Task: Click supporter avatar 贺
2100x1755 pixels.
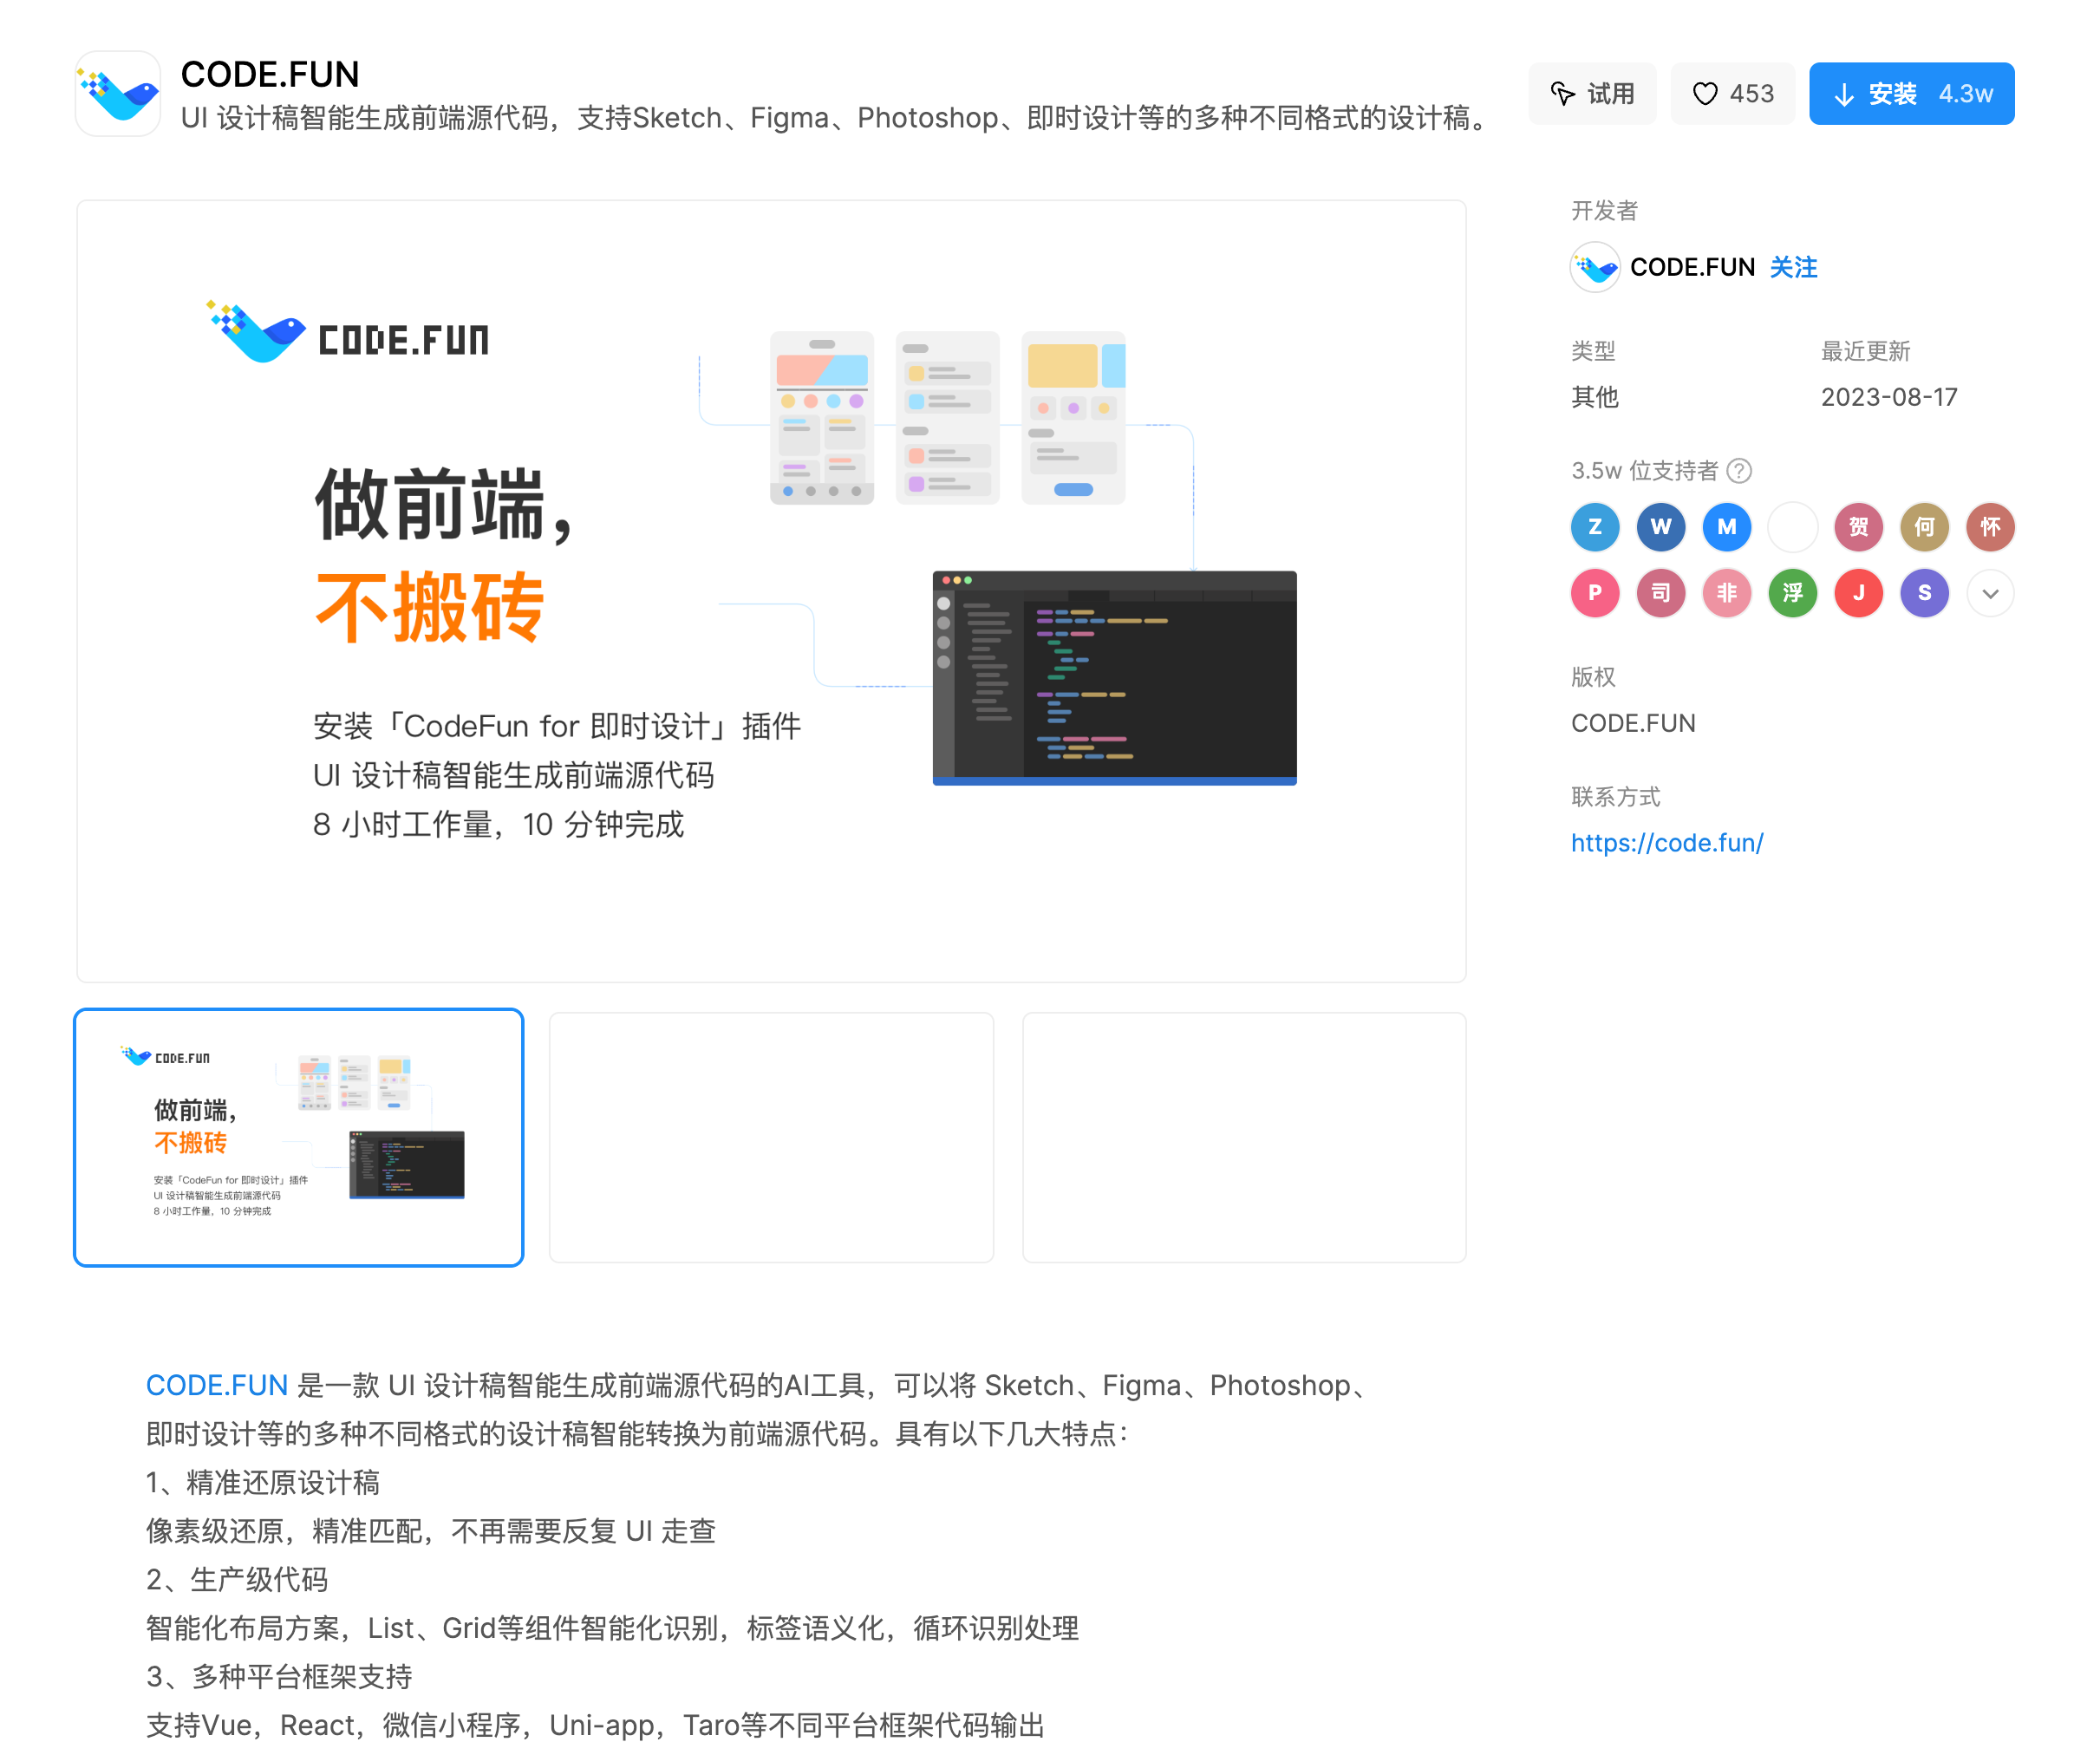Action: [x=1859, y=527]
